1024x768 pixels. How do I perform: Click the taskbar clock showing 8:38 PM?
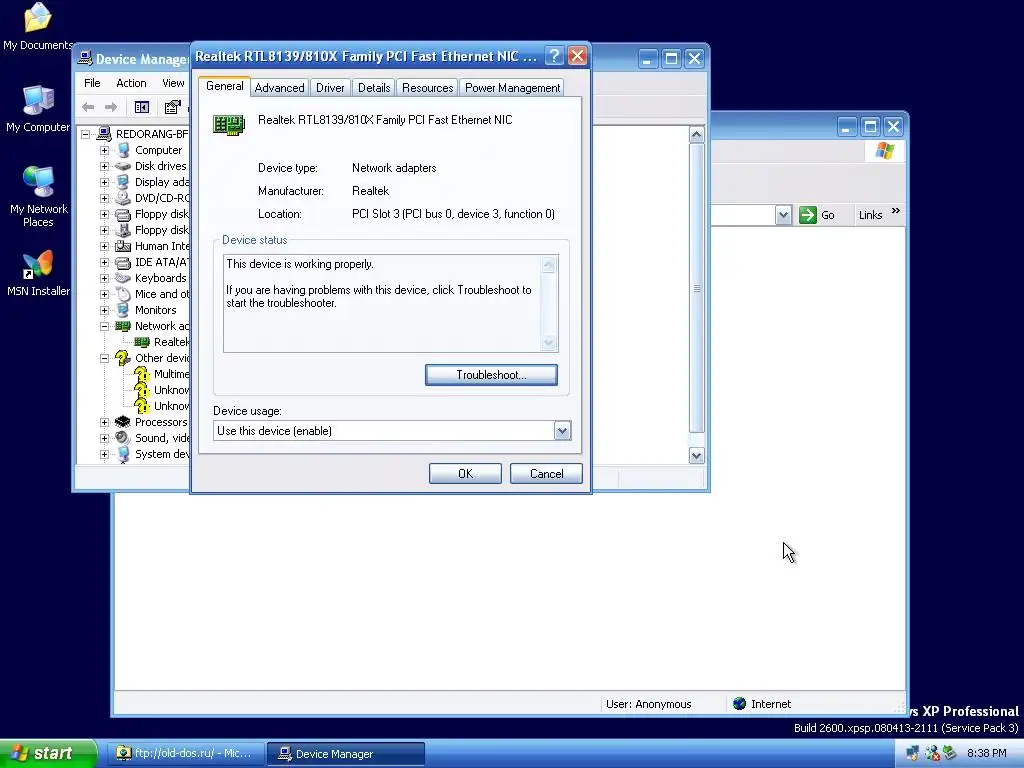pyautogui.click(x=986, y=754)
